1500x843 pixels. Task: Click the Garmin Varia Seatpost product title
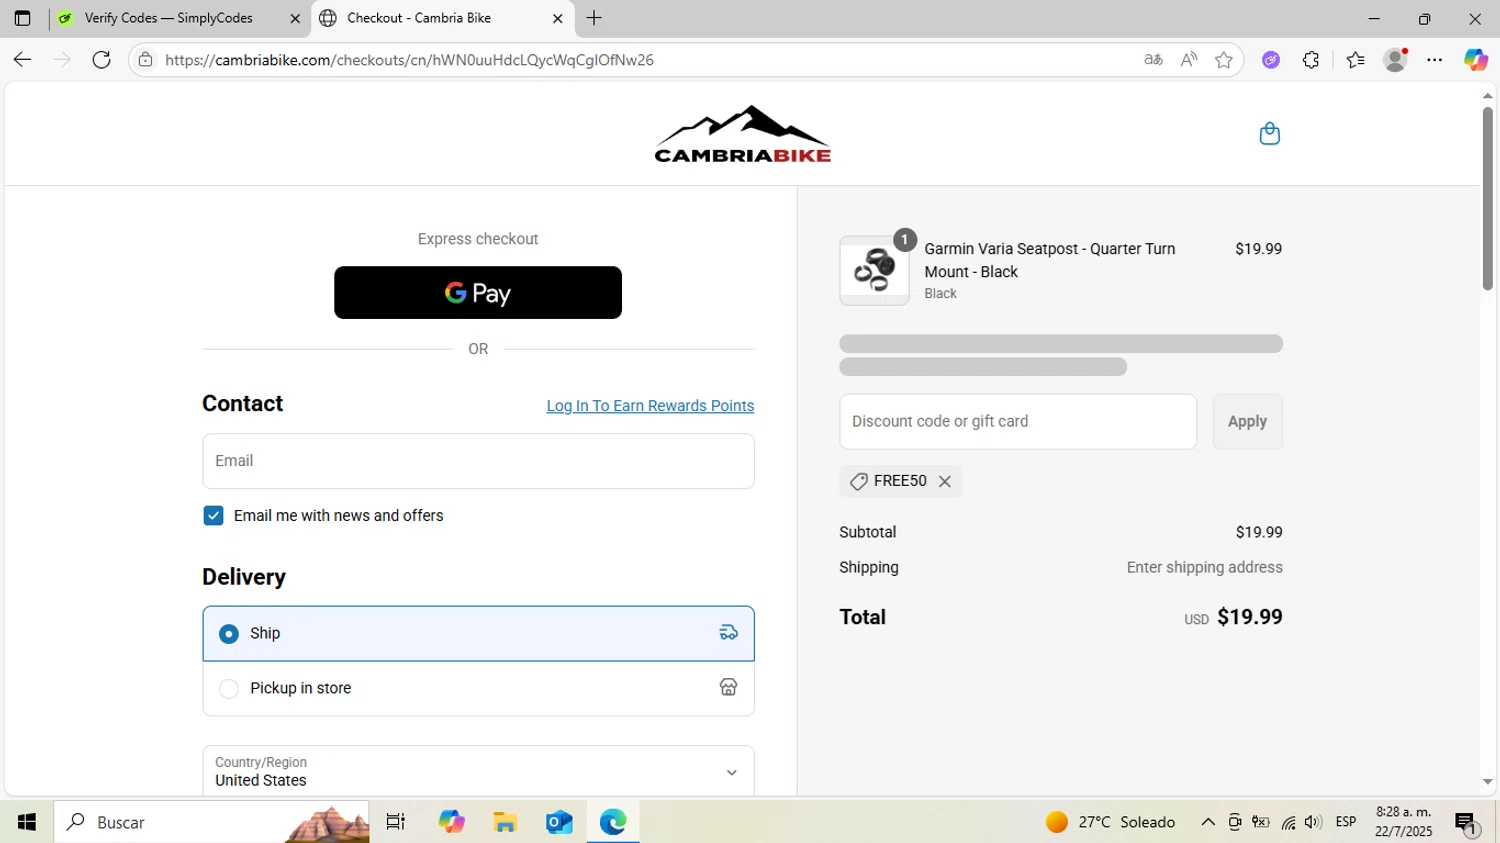point(1050,260)
